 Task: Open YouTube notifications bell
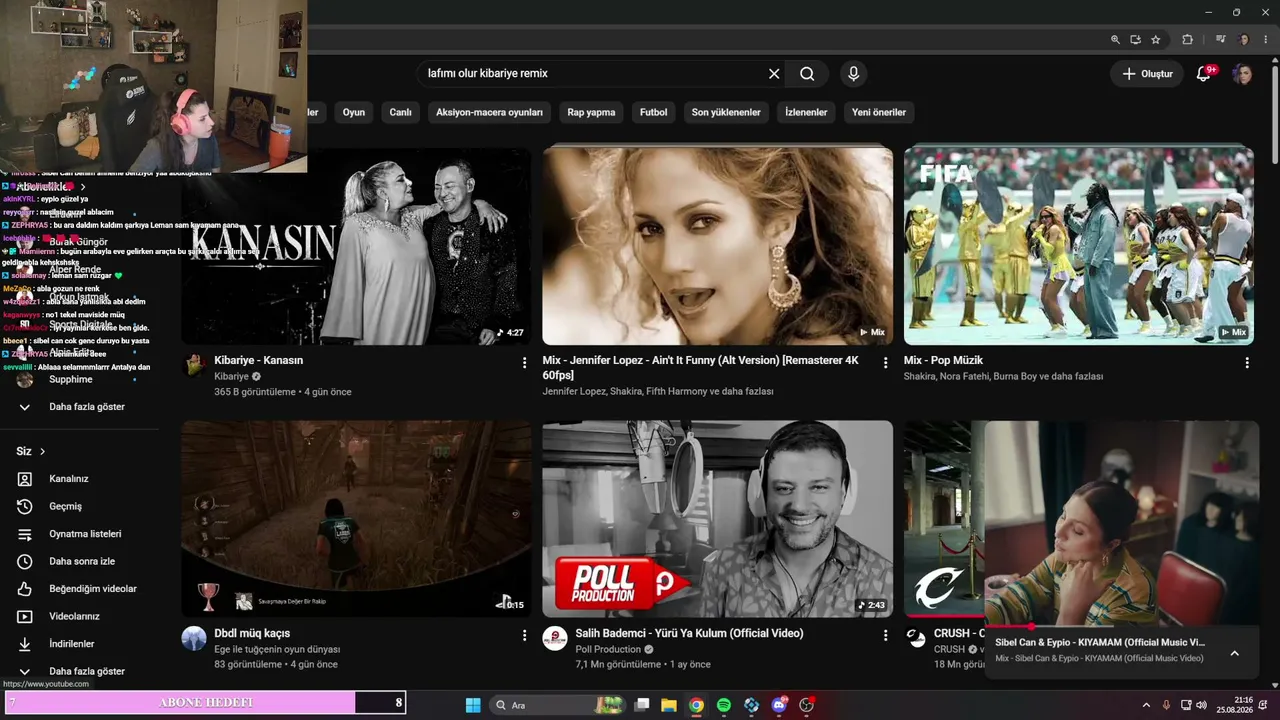[x=1204, y=73]
